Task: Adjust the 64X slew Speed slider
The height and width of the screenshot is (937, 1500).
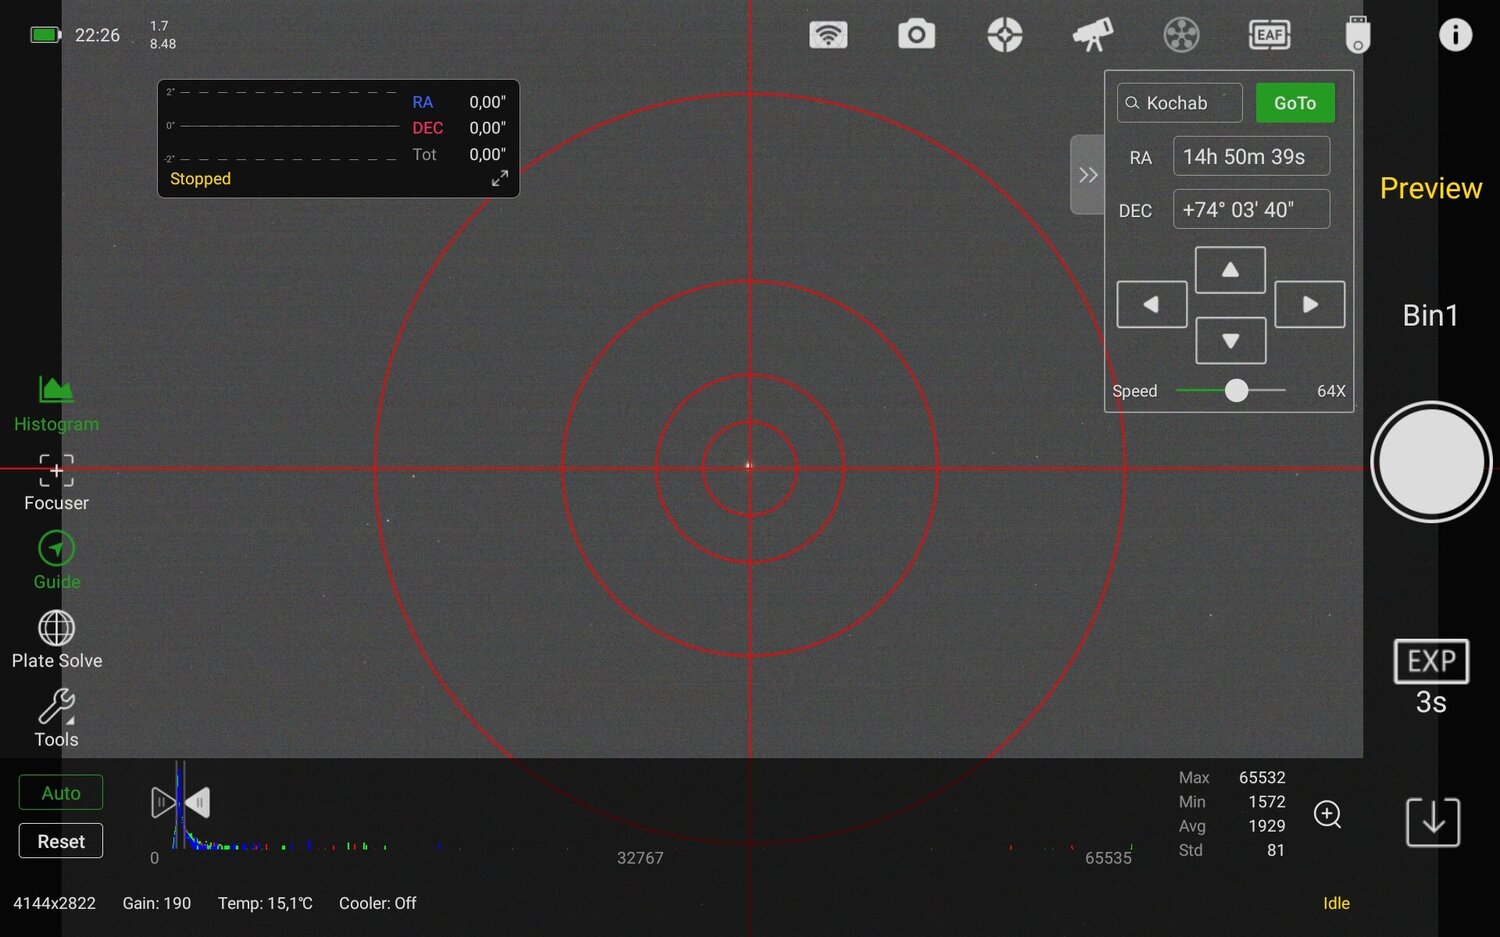Action: [x=1237, y=391]
